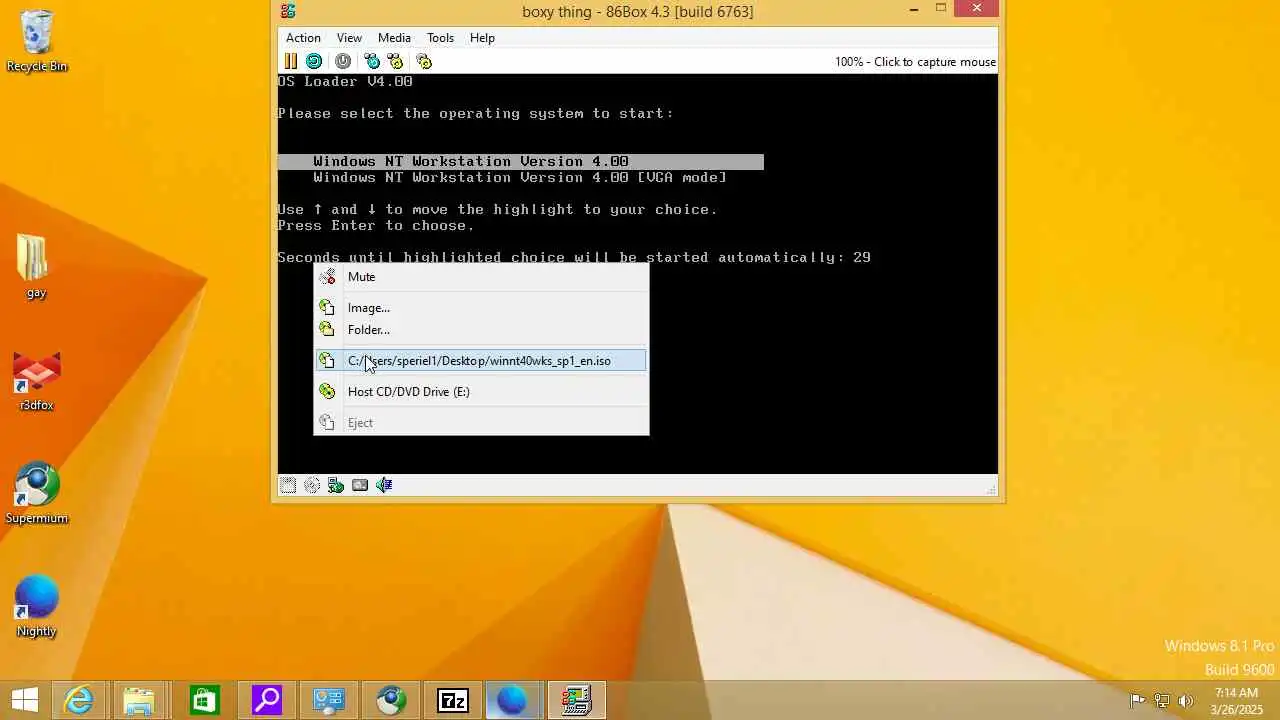1280x720 pixels.
Task: Click the folder disc icon beside Folder...
Action: 327,329
